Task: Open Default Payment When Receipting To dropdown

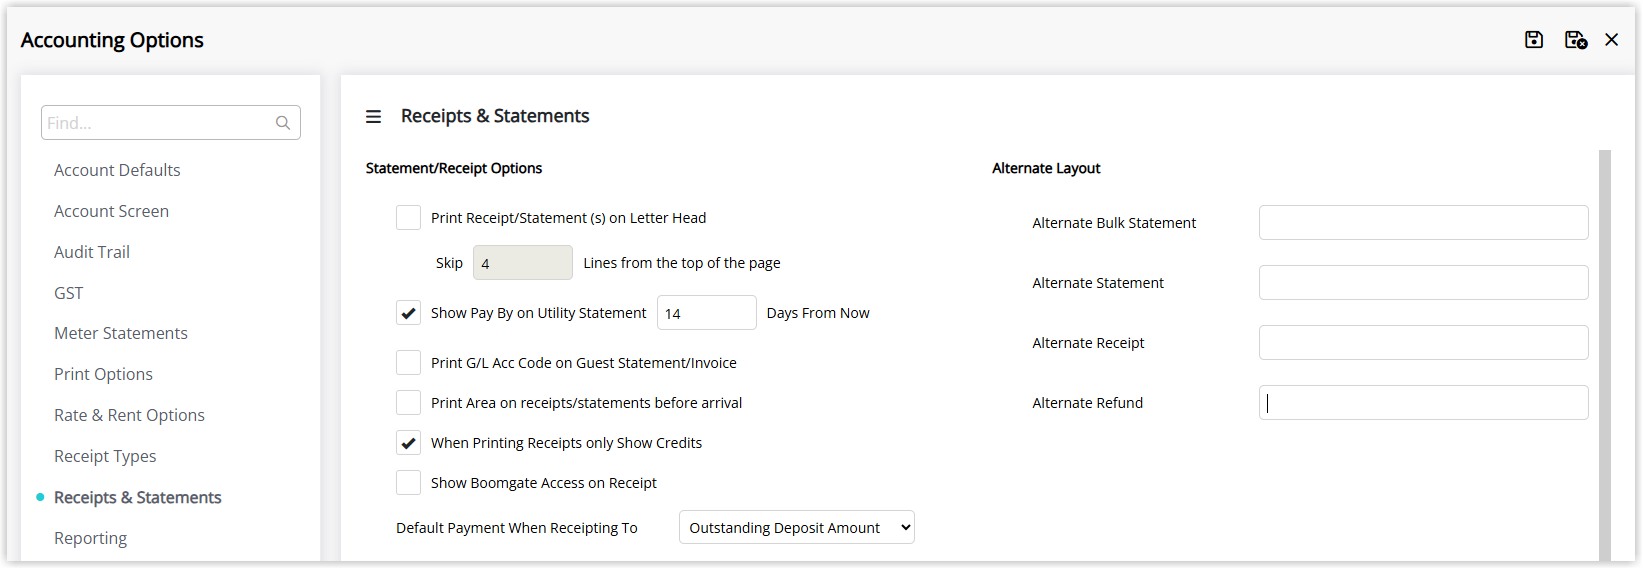Action: pyautogui.click(x=797, y=528)
